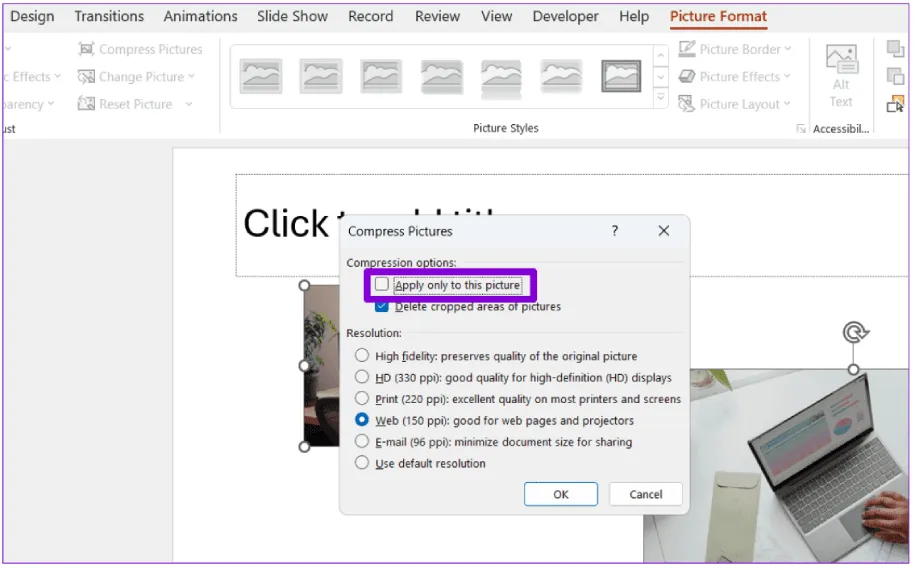Select the last picture style thumbnail

coord(620,76)
